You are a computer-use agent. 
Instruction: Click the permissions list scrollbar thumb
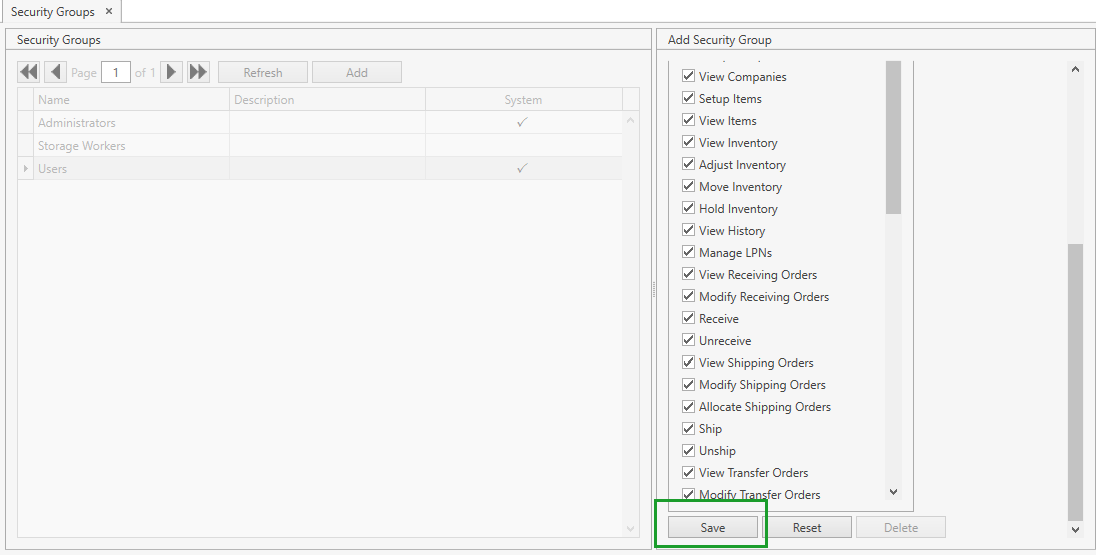coord(893,137)
